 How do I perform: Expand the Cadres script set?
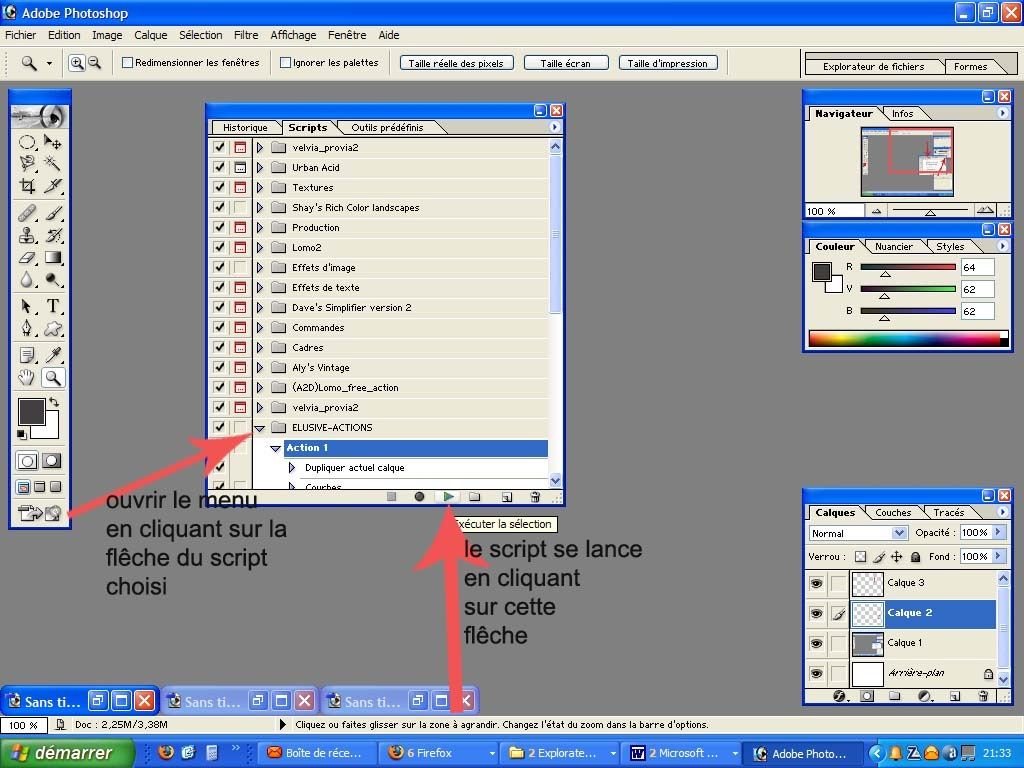(x=260, y=347)
